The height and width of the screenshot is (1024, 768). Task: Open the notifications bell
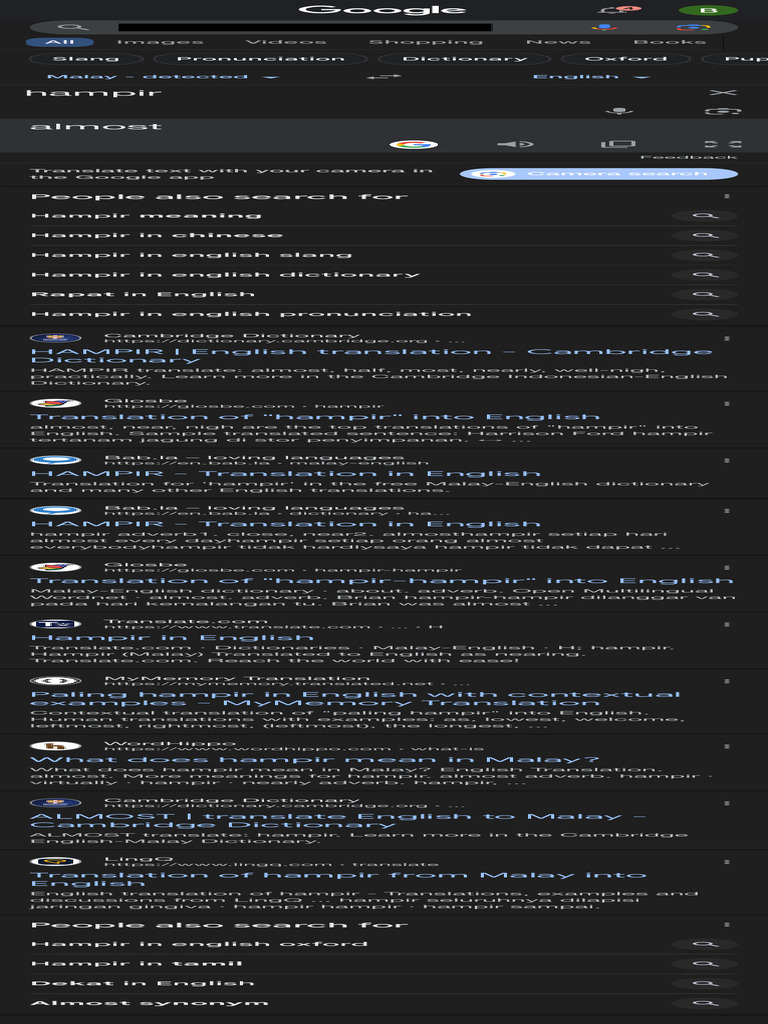pyautogui.click(x=616, y=10)
